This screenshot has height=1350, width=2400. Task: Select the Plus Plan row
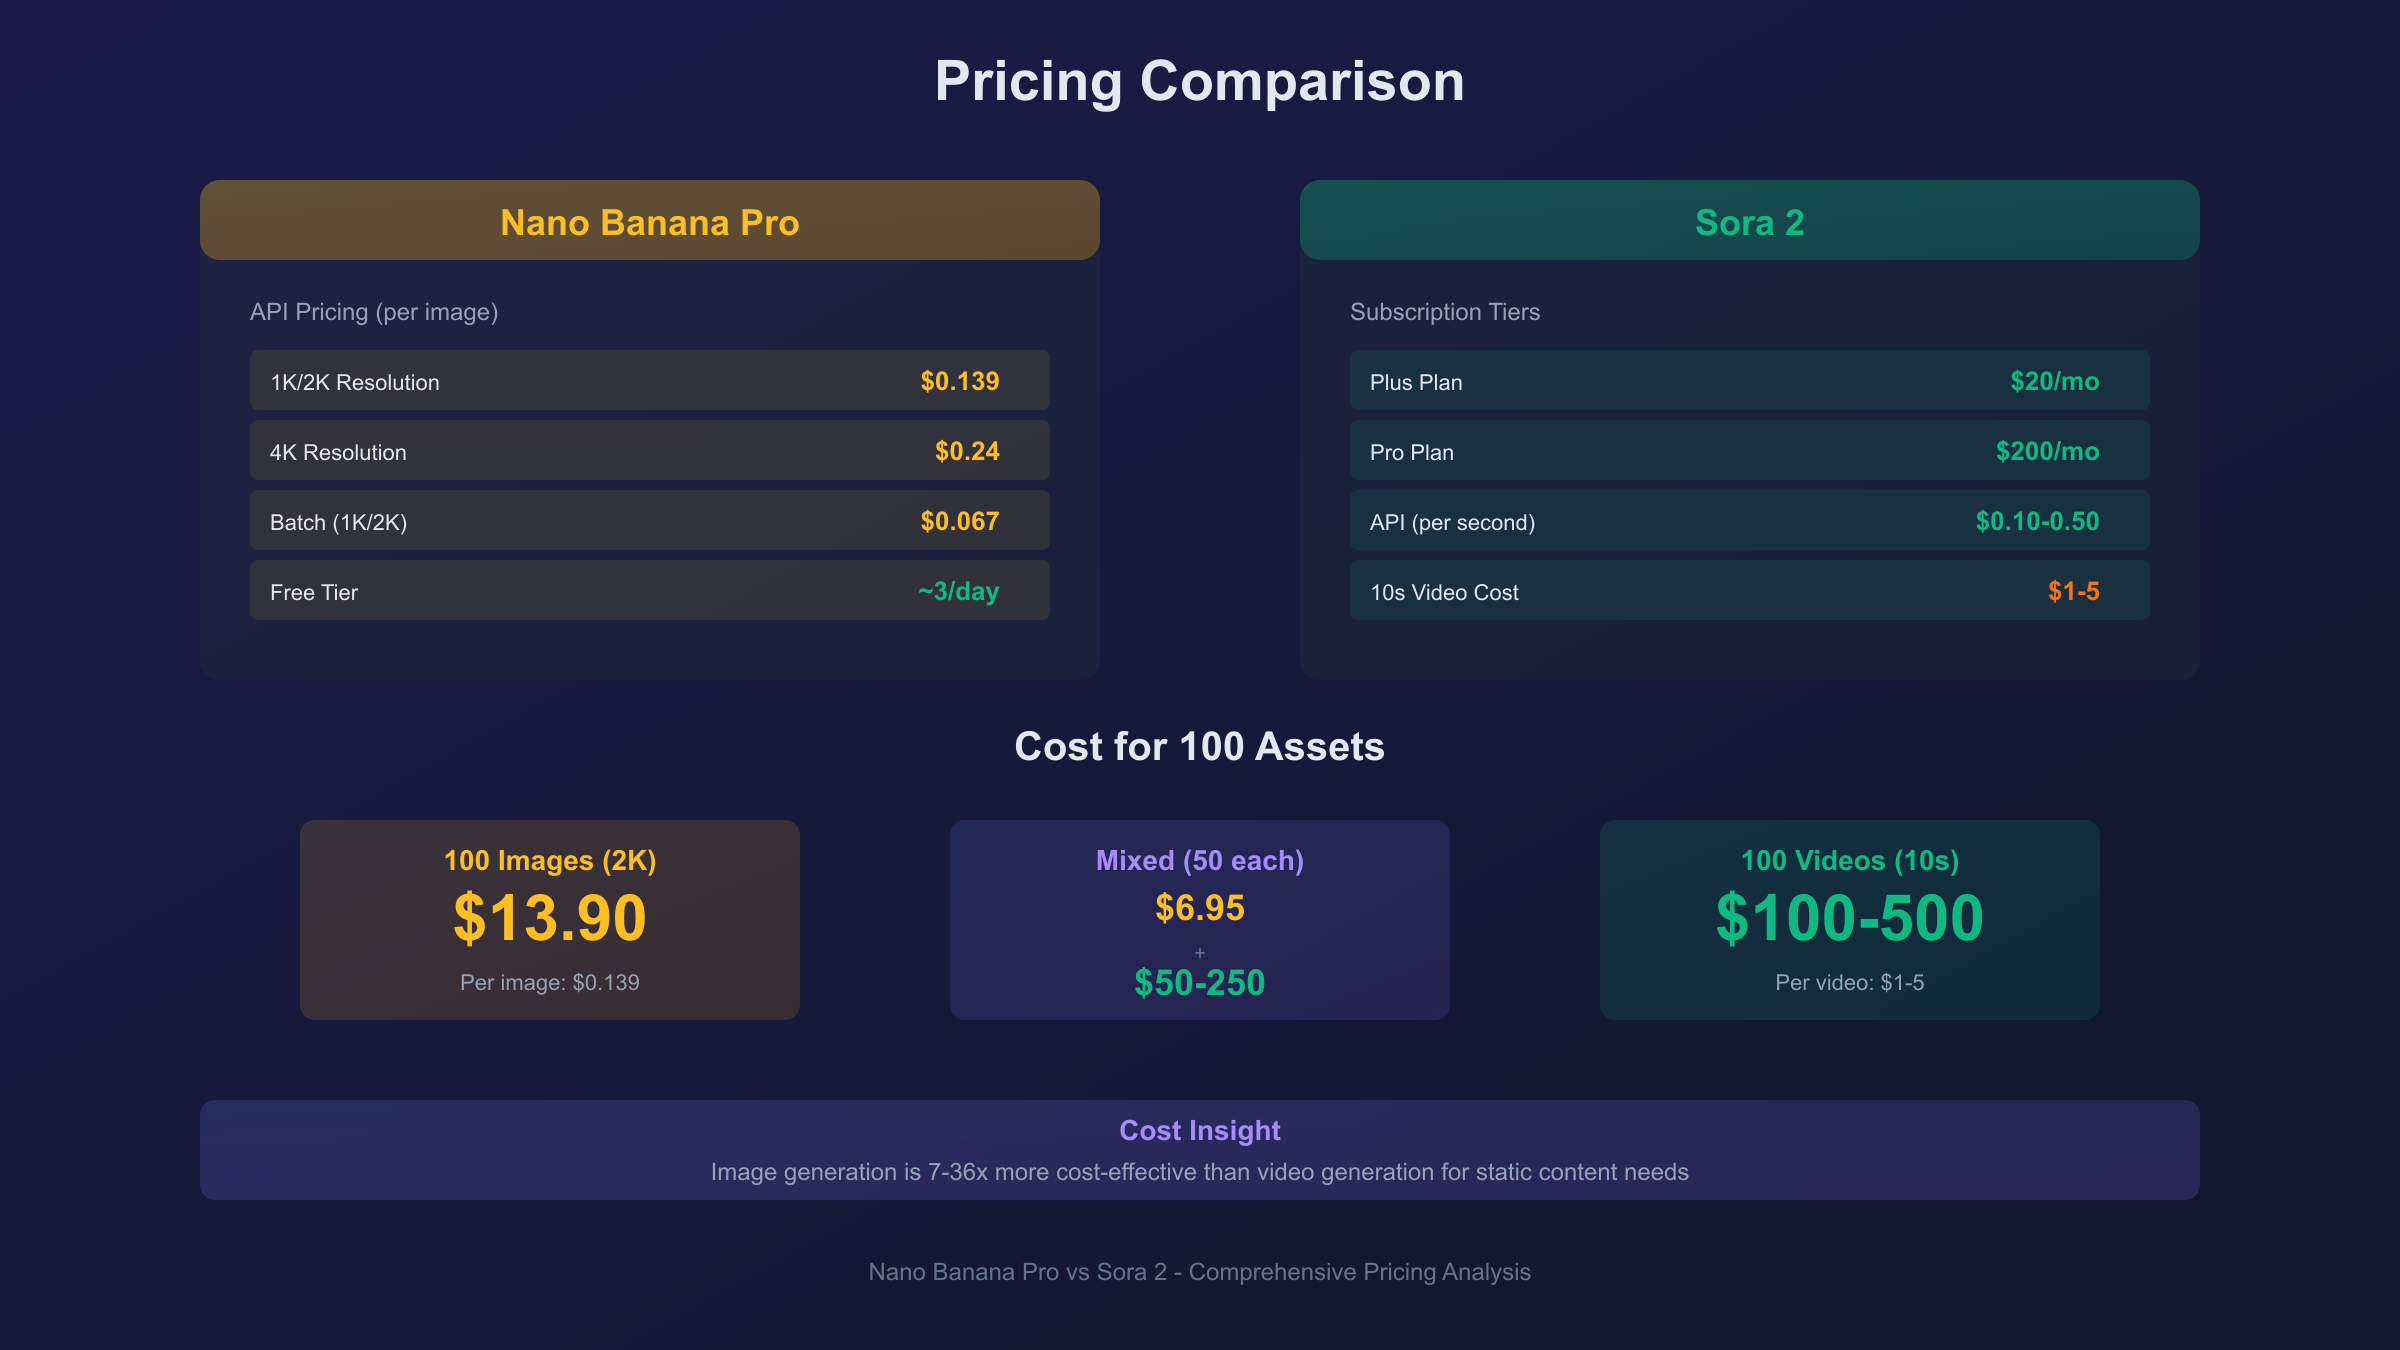(1750, 381)
